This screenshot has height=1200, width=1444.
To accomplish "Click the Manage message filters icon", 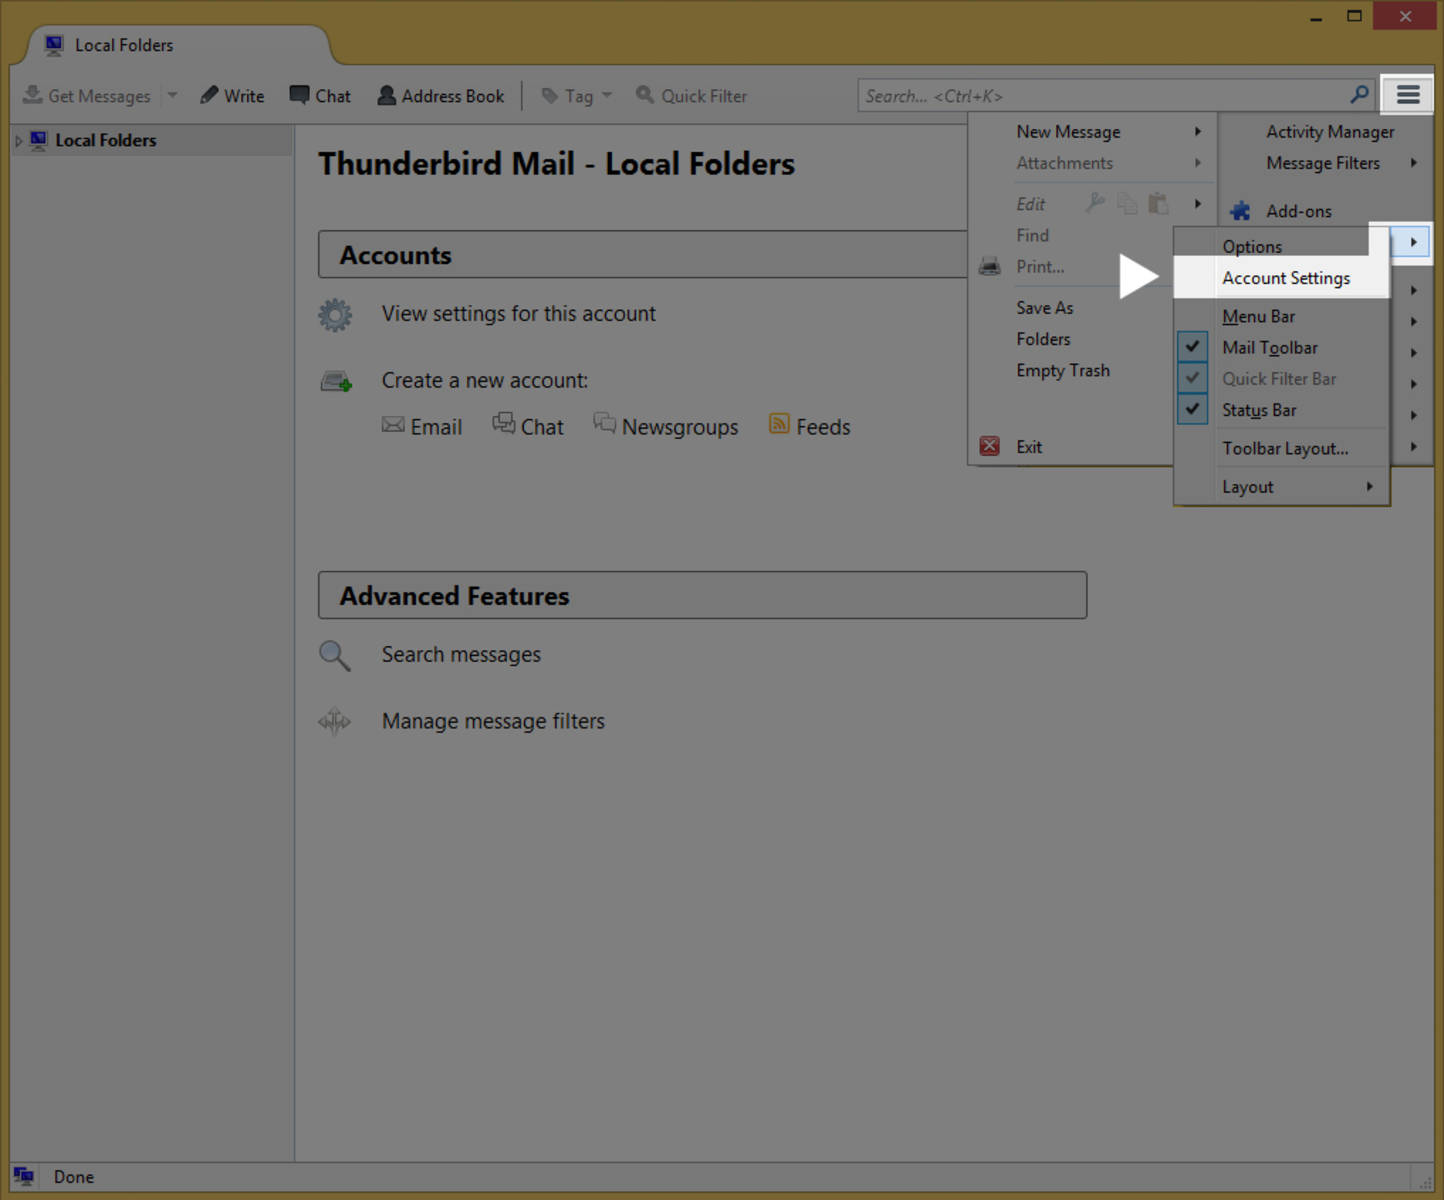I will pyautogui.click(x=334, y=721).
